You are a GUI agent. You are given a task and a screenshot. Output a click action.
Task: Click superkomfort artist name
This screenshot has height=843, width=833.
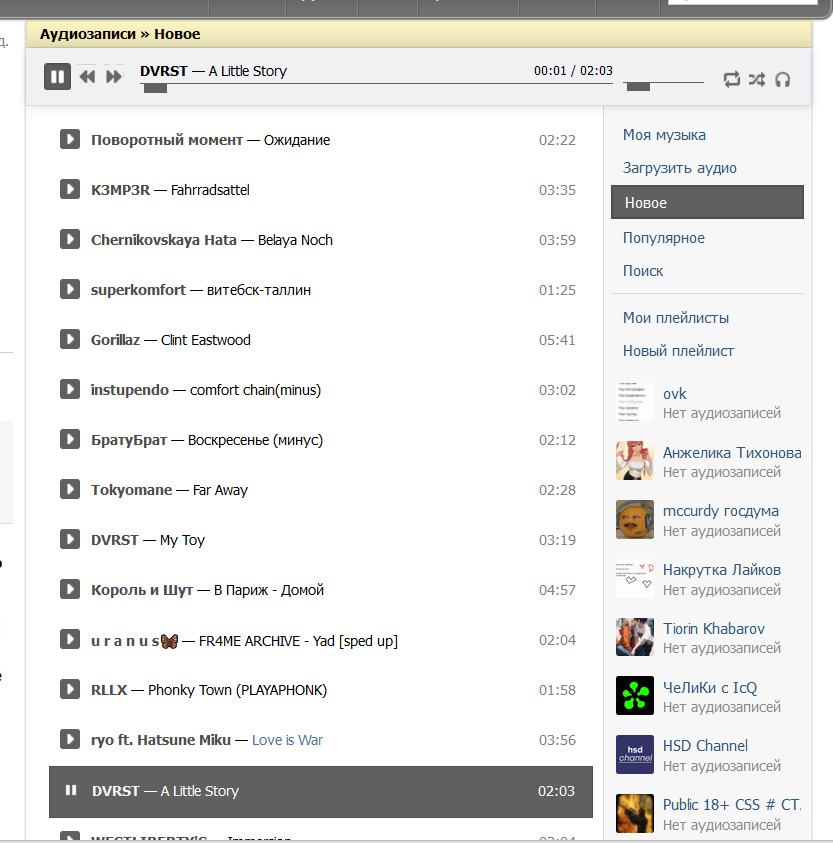click(138, 290)
